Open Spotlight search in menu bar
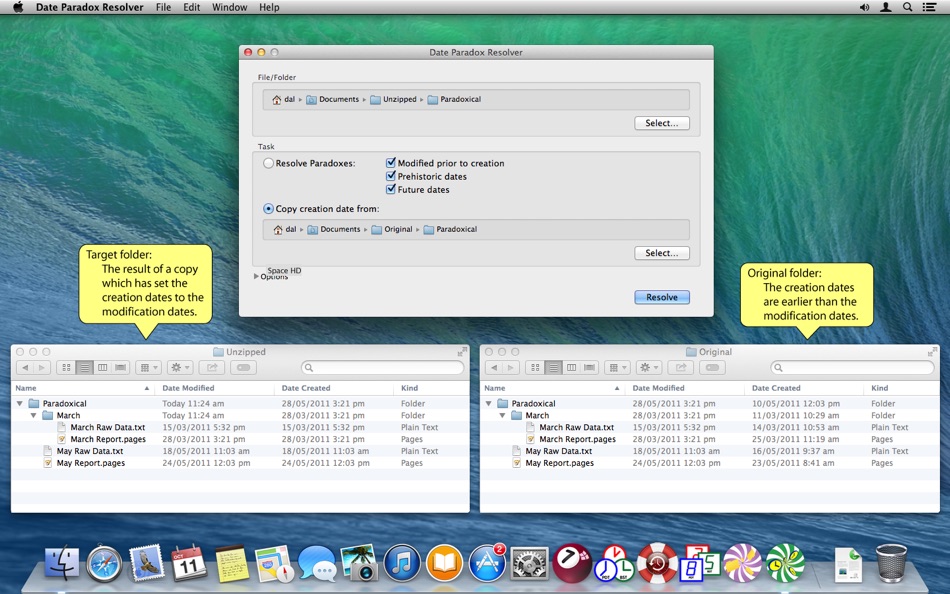This screenshot has width=950, height=594. (x=907, y=7)
